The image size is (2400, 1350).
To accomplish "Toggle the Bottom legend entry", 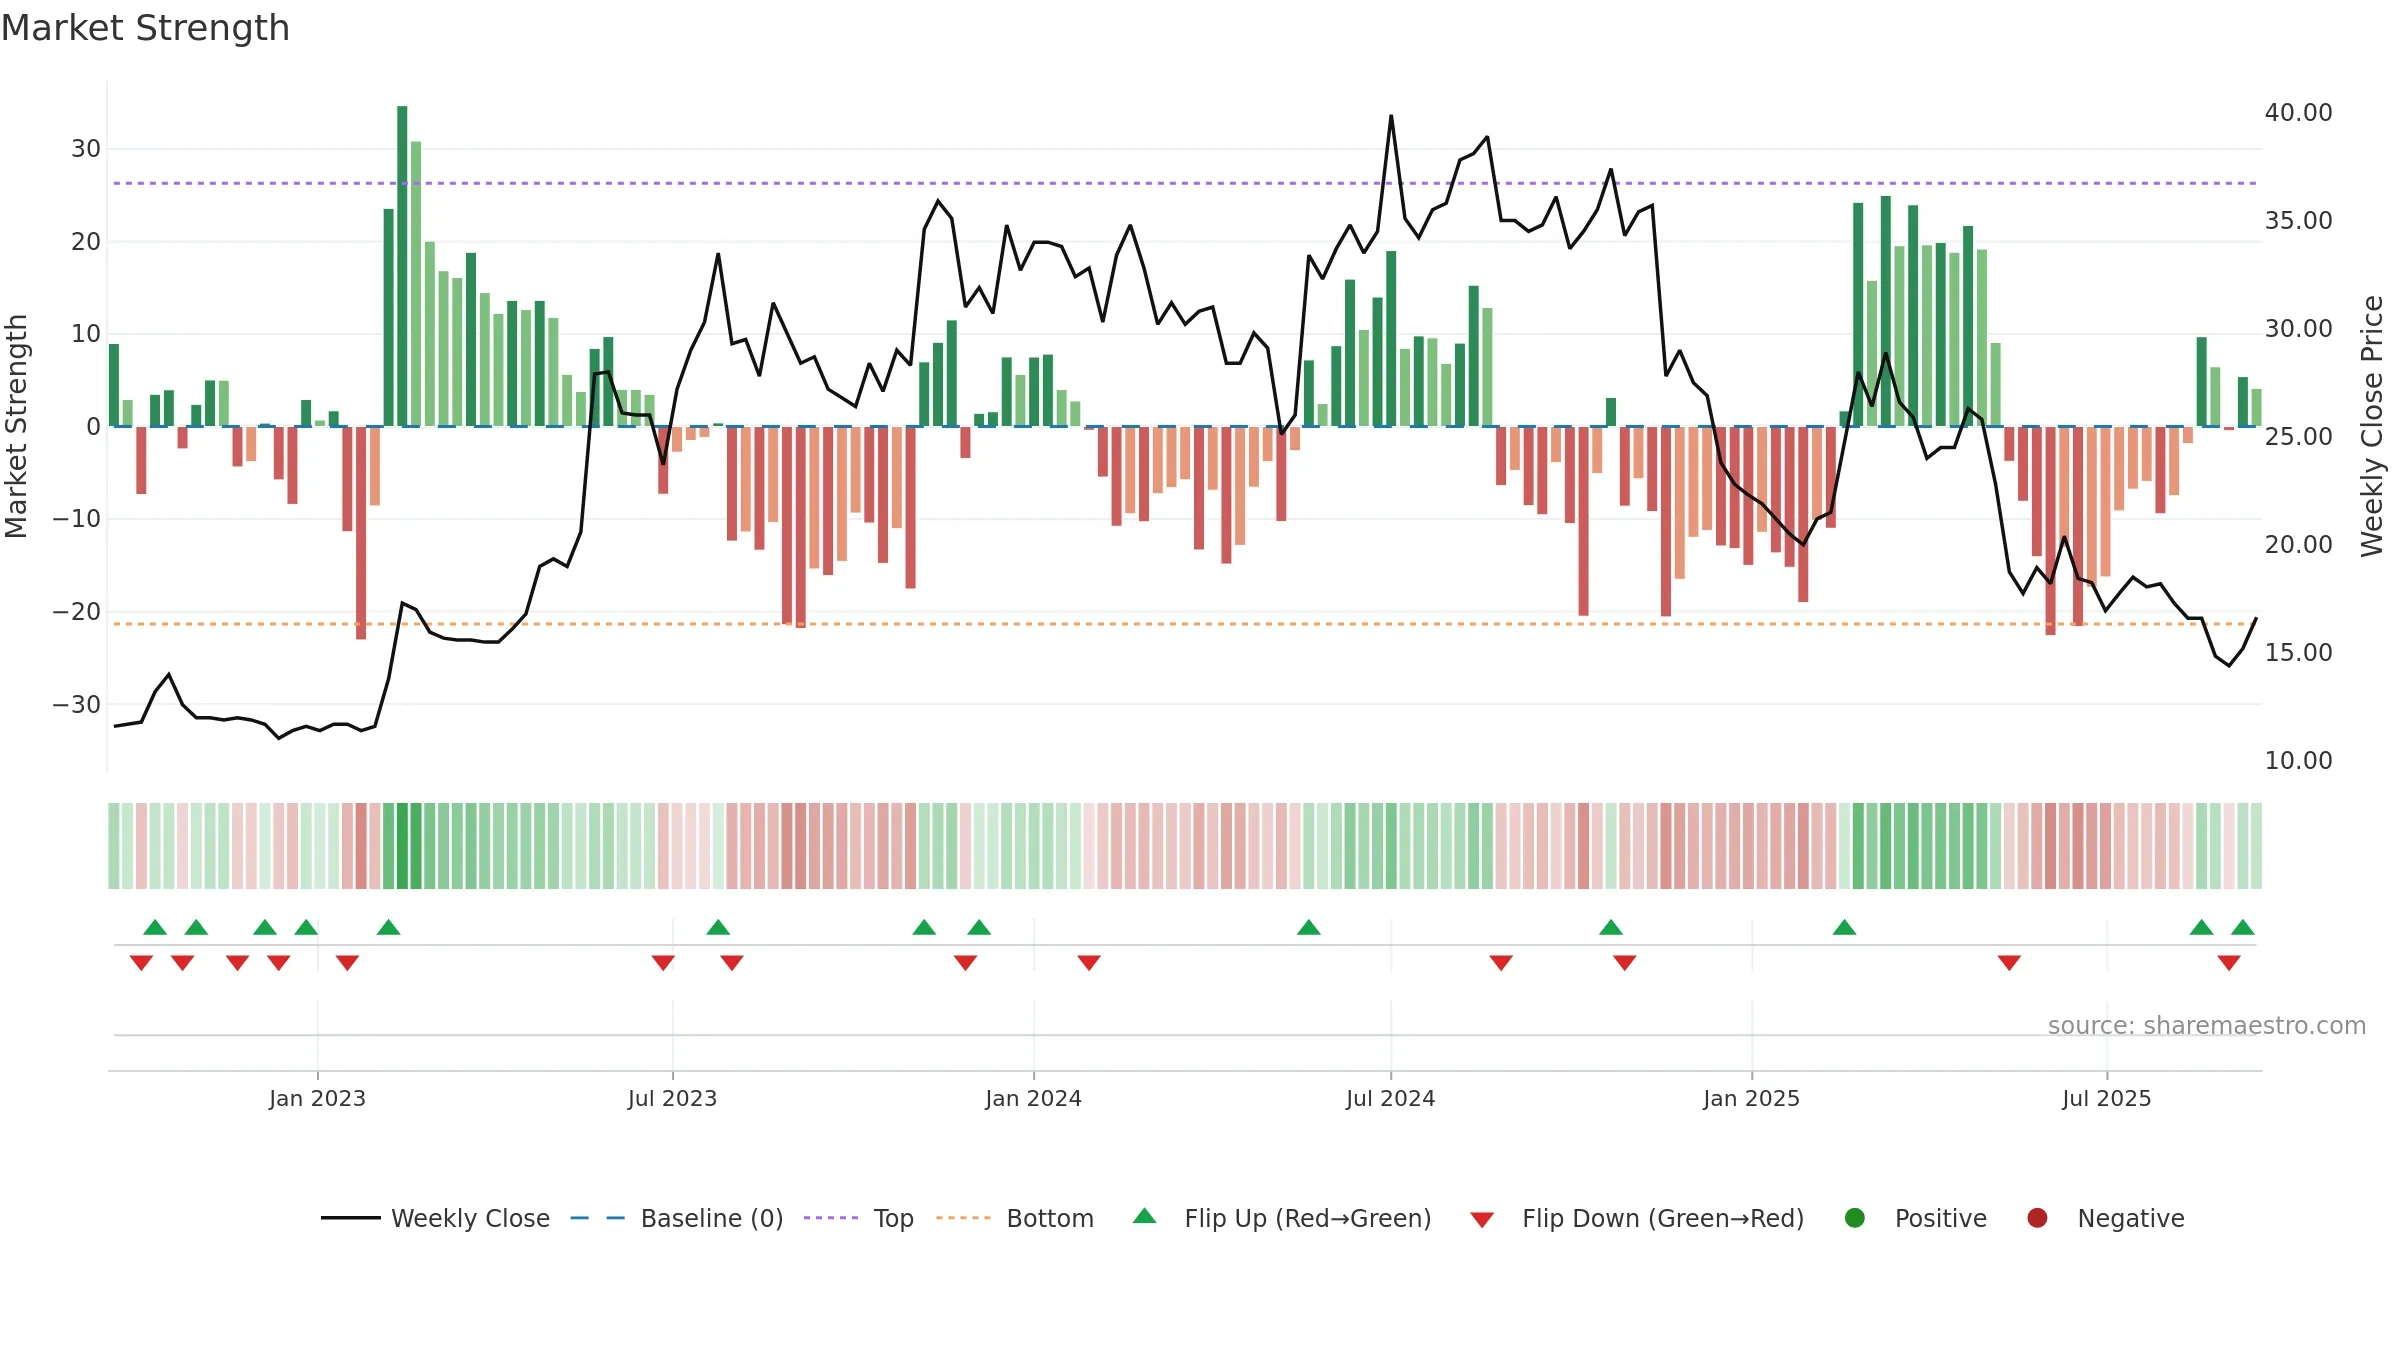I will click(x=1015, y=1218).
